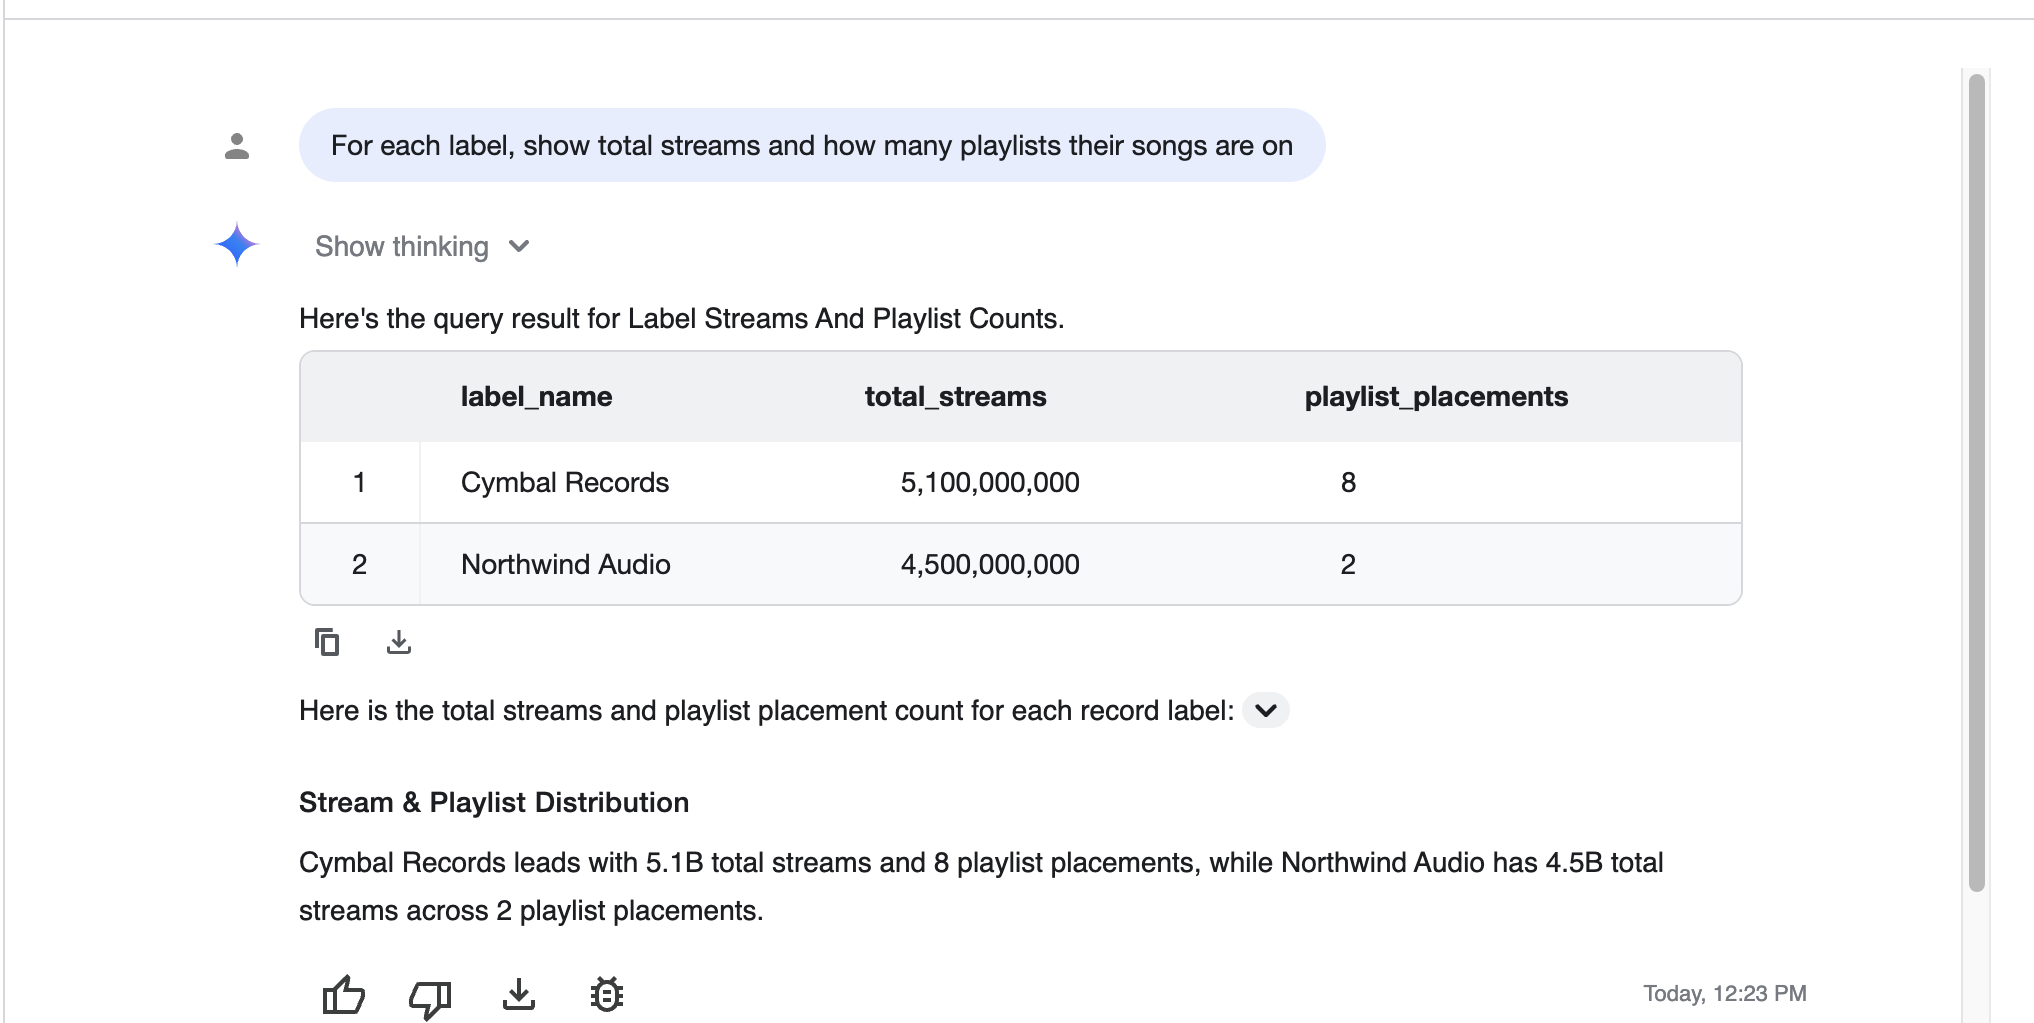The height and width of the screenshot is (1023, 2034).
Task: Give the response a thumbs down
Action: pyautogui.click(x=430, y=996)
